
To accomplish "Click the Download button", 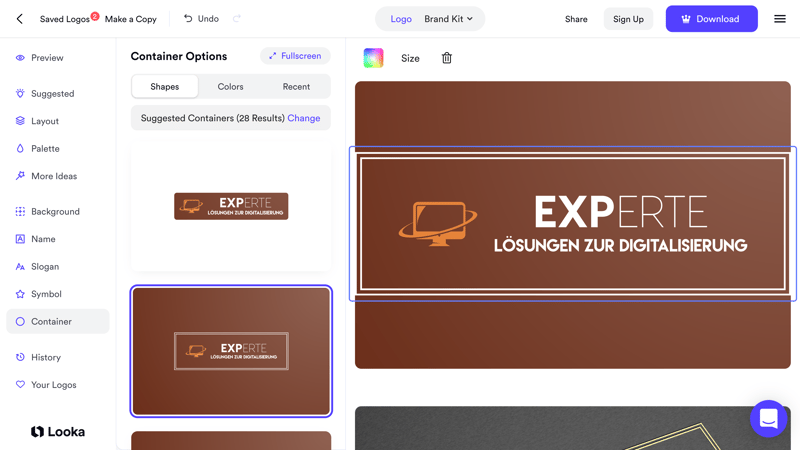I will tap(711, 19).
